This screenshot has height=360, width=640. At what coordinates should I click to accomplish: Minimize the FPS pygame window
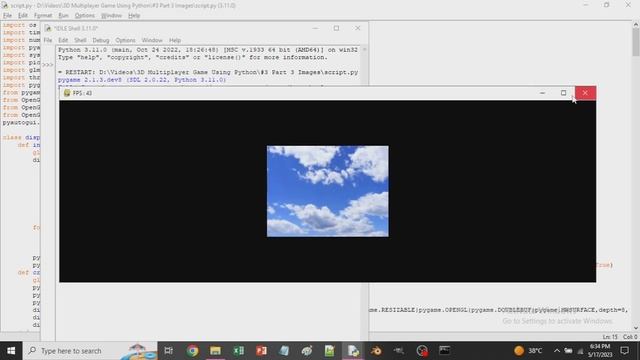coord(542,93)
